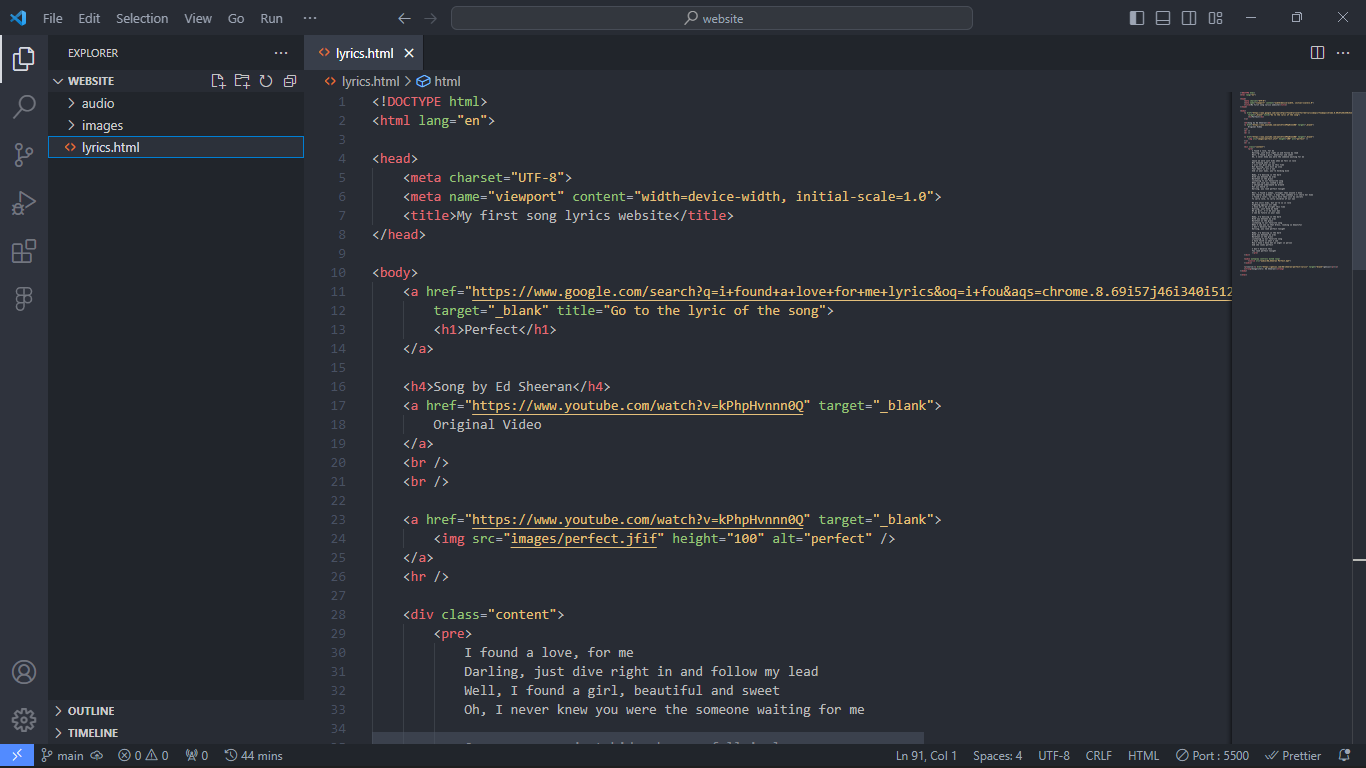Click the youtube link on line 17
This screenshot has height=768, width=1366.
638,406
